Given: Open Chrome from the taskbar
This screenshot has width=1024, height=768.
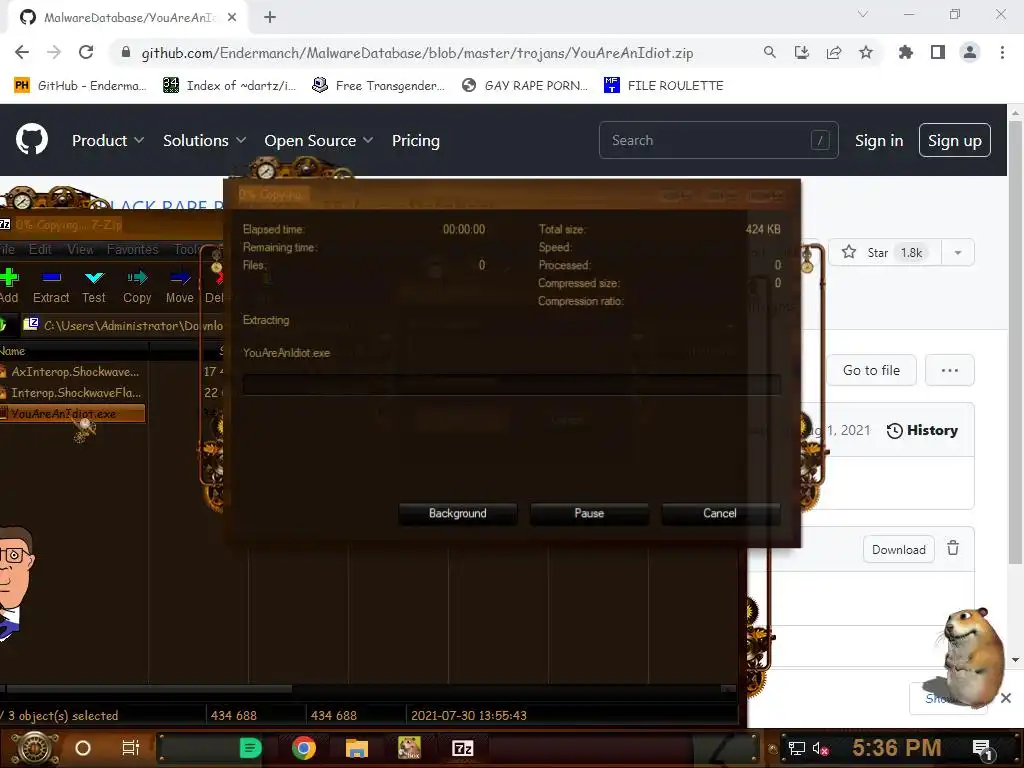Looking at the screenshot, I should point(304,748).
